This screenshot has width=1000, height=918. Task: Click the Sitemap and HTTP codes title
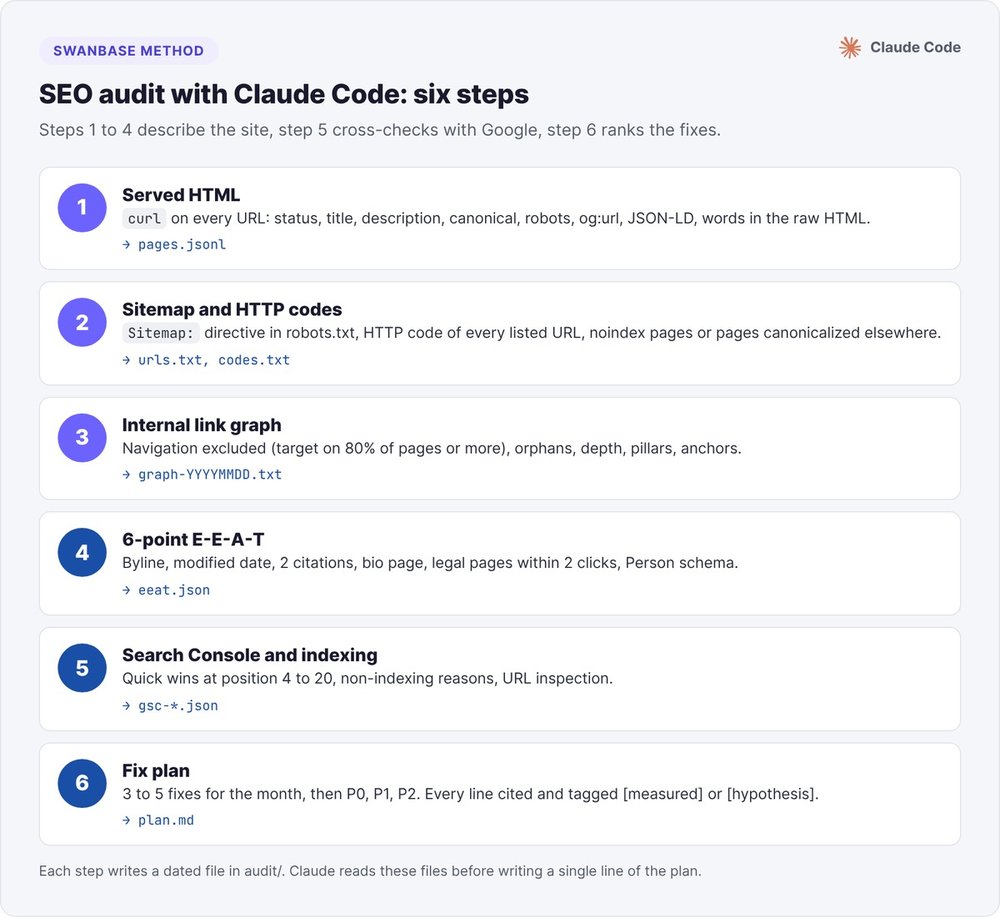[x=232, y=310]
